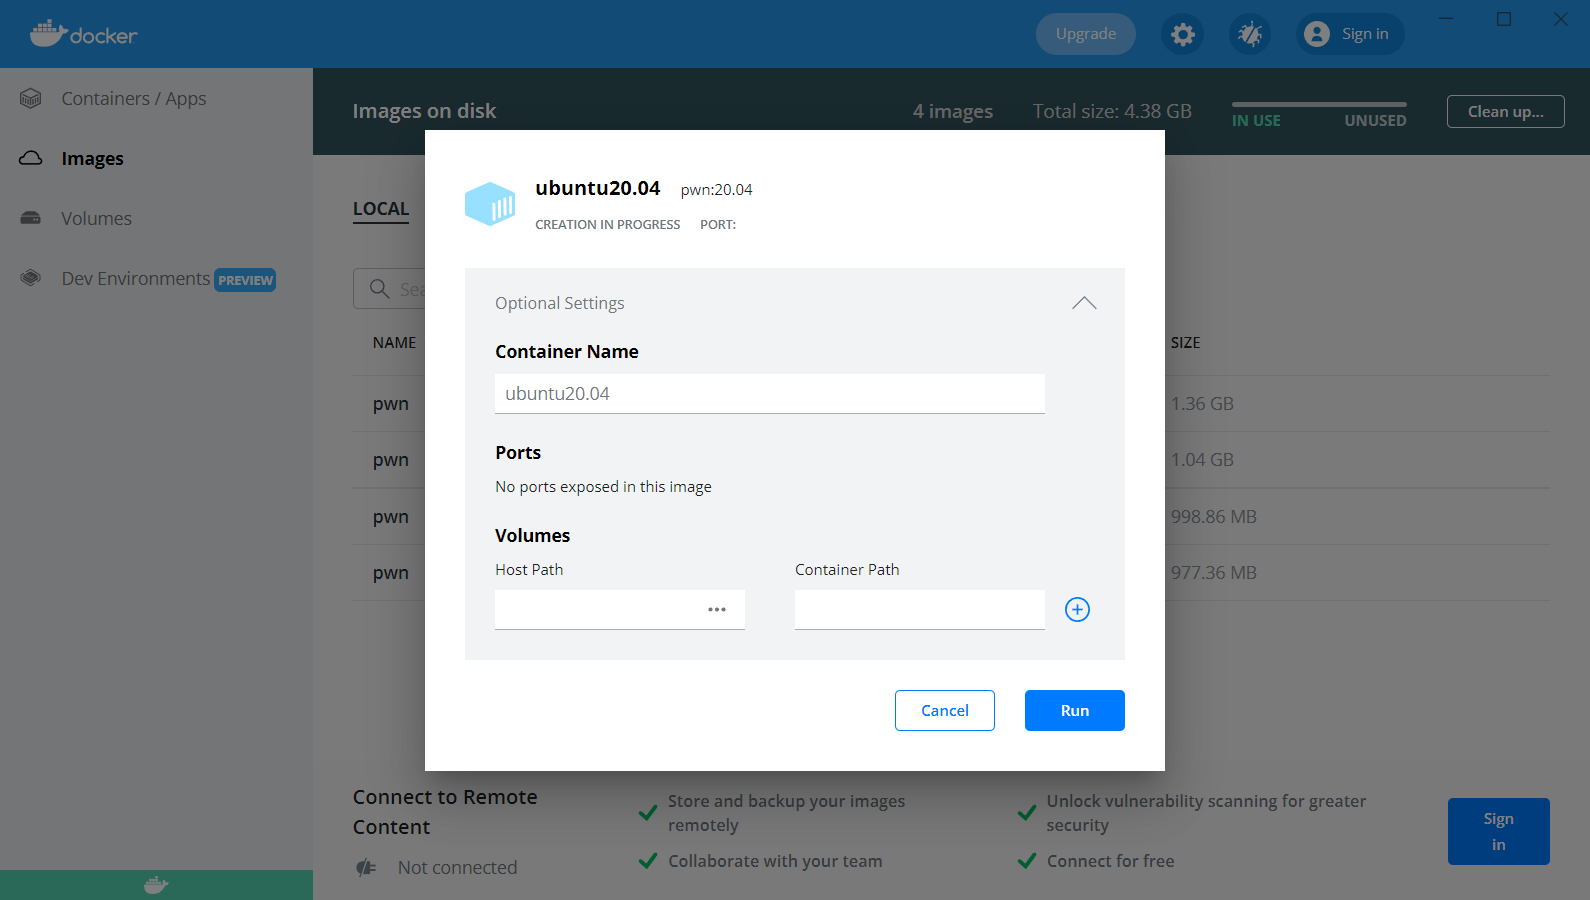Click the Volumes drive icon in sidebar
The height and width of the screenshot is (900, 1590).
[31, 218]
